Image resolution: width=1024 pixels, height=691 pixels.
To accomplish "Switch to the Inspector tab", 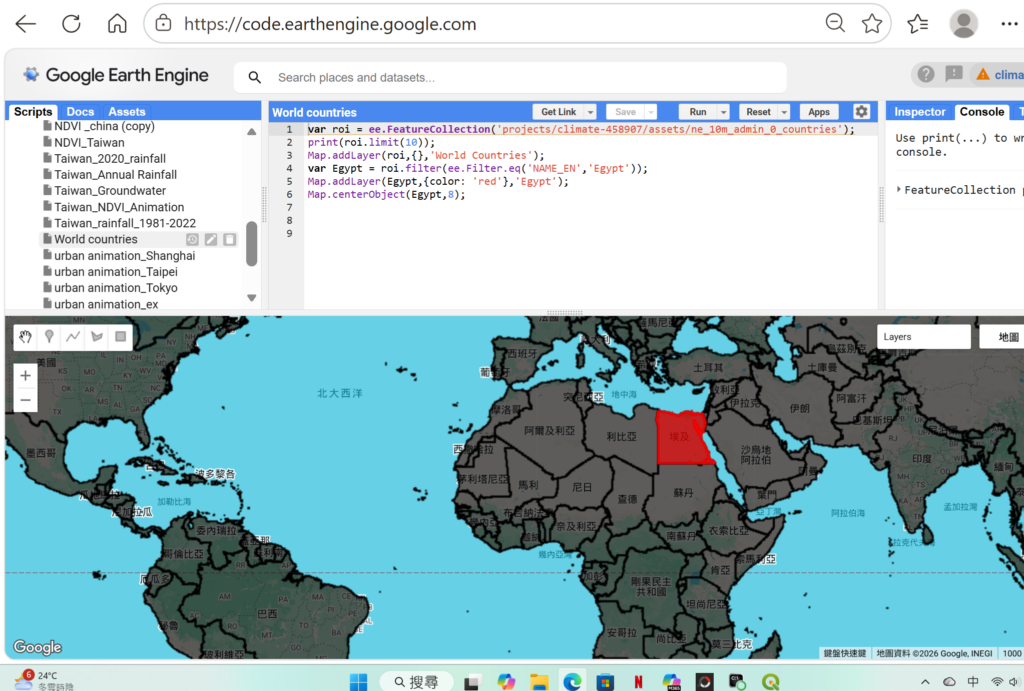I will tap(919, 112).
